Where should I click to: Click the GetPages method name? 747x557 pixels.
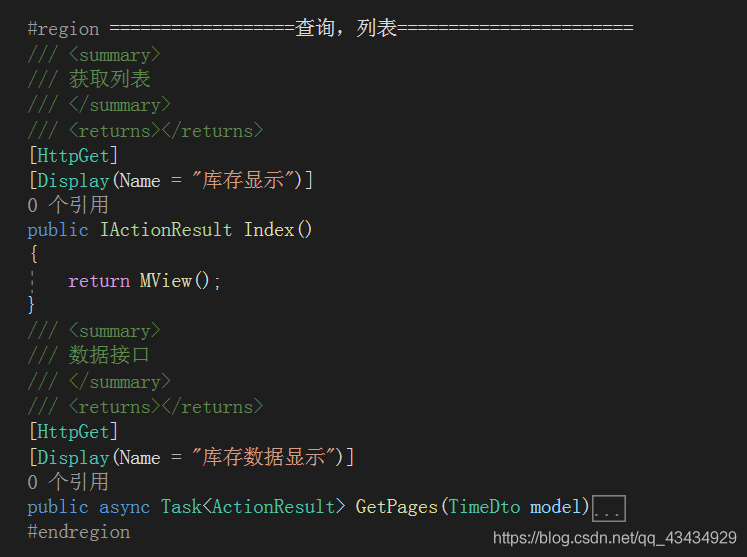(x=396, y=507)
